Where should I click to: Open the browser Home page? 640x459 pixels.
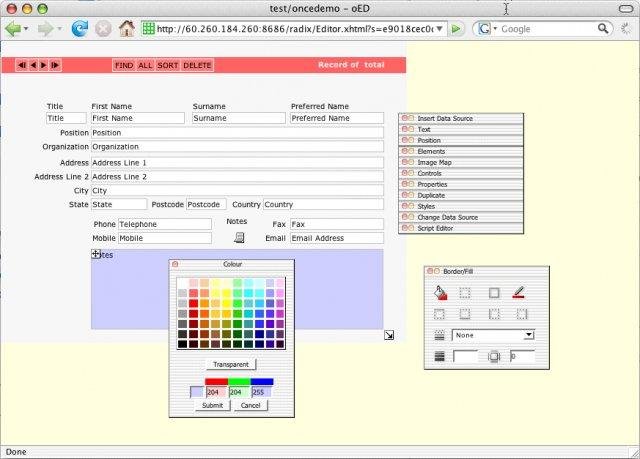pyautogui.click(x=127, y=29)
